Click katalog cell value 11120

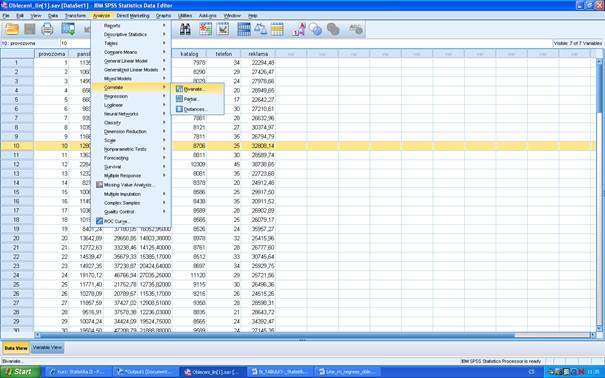click(x=189, y=275)
